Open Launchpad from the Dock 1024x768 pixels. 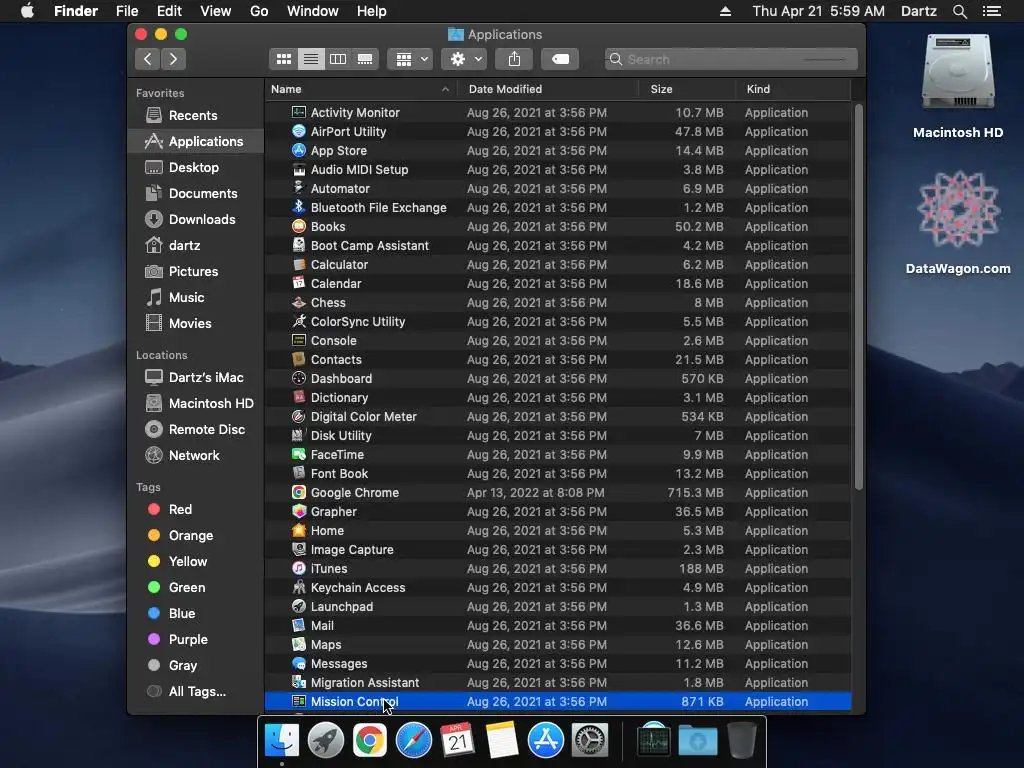pyautogui.click(x=326, y=741)
